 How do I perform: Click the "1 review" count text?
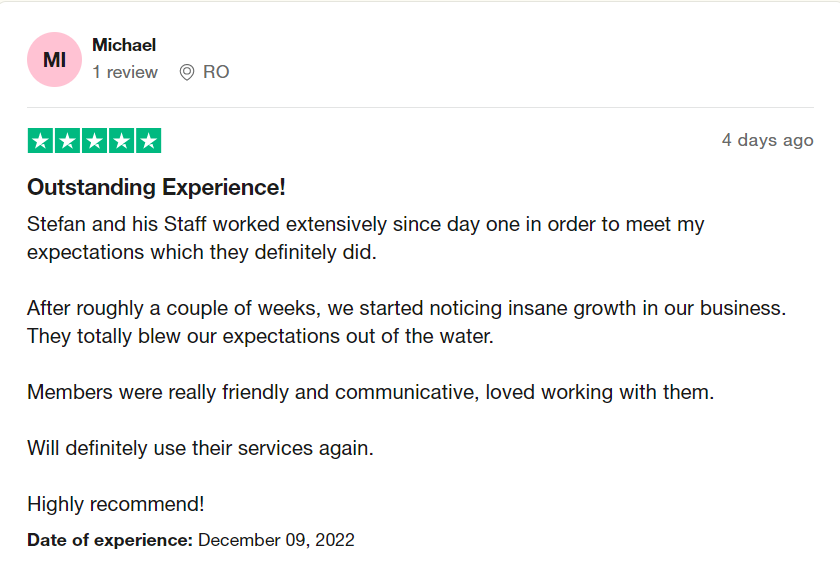point(125,72)
